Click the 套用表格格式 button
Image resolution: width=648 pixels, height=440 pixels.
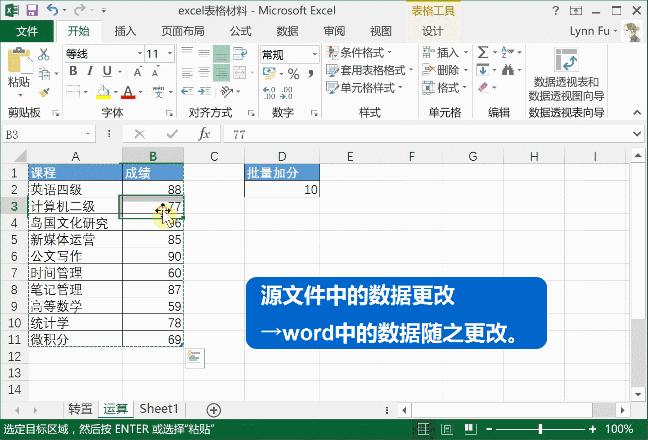pyautogui.click(x=369, y=70)
